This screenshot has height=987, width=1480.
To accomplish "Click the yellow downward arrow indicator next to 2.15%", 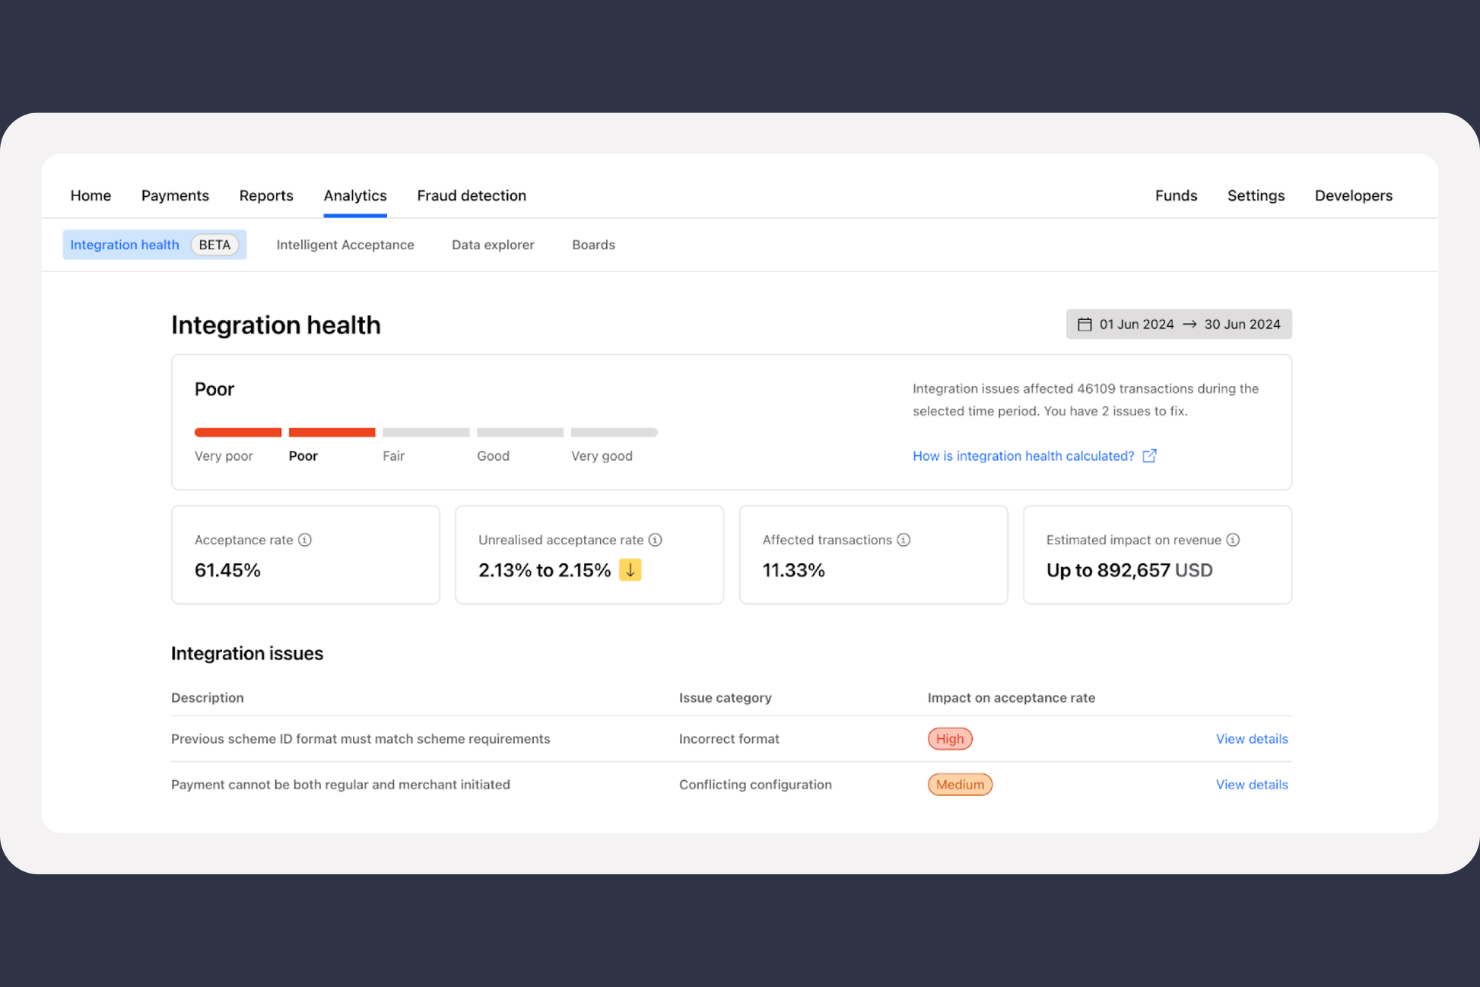I will (x=630, y=570).
